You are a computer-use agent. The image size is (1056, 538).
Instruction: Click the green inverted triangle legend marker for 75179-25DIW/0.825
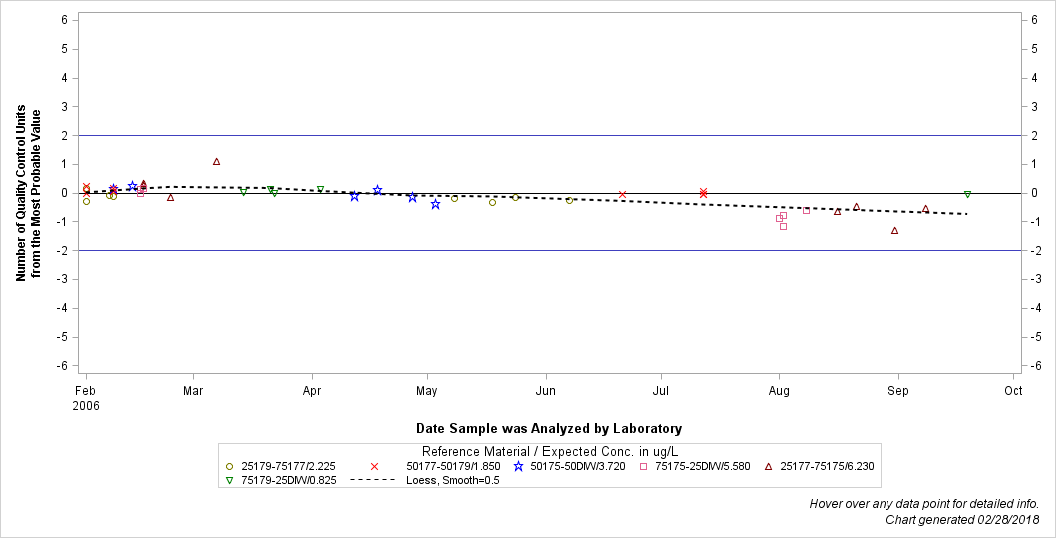pyautogui.click(x=229, y=480)
